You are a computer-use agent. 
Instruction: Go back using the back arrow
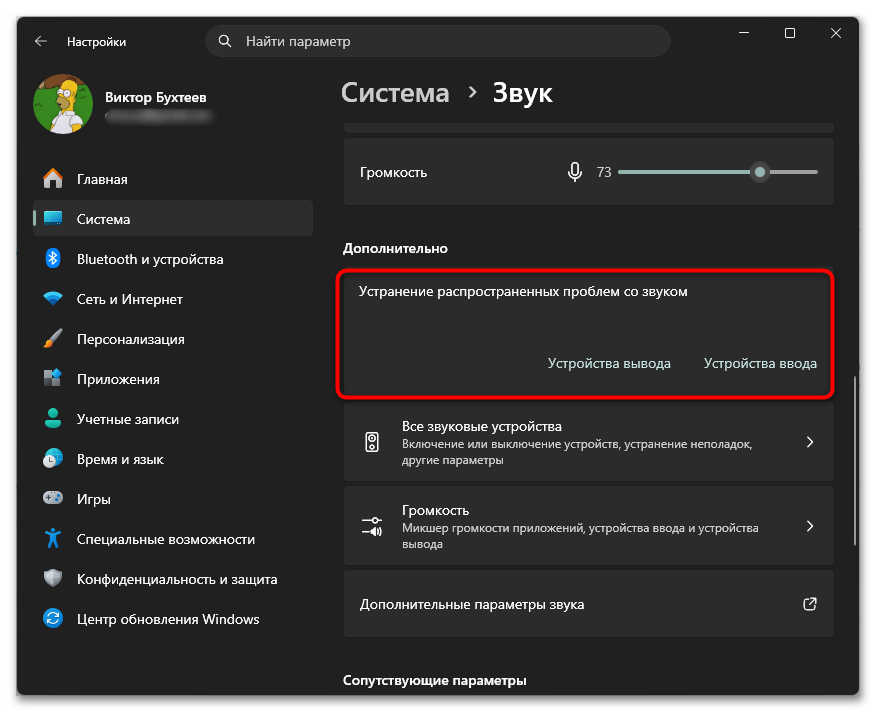(41, 41)
